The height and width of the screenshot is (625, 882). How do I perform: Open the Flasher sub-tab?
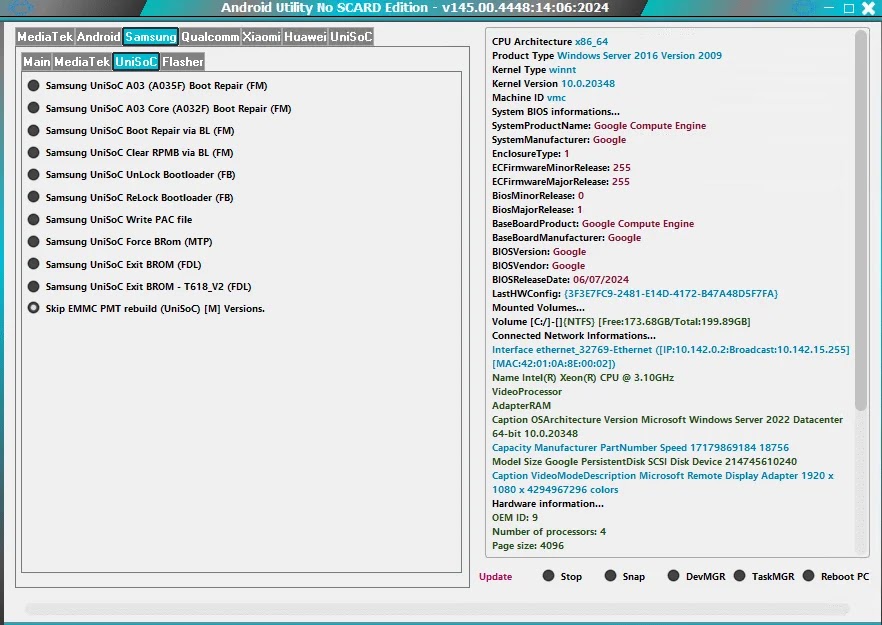pos(182,61)
